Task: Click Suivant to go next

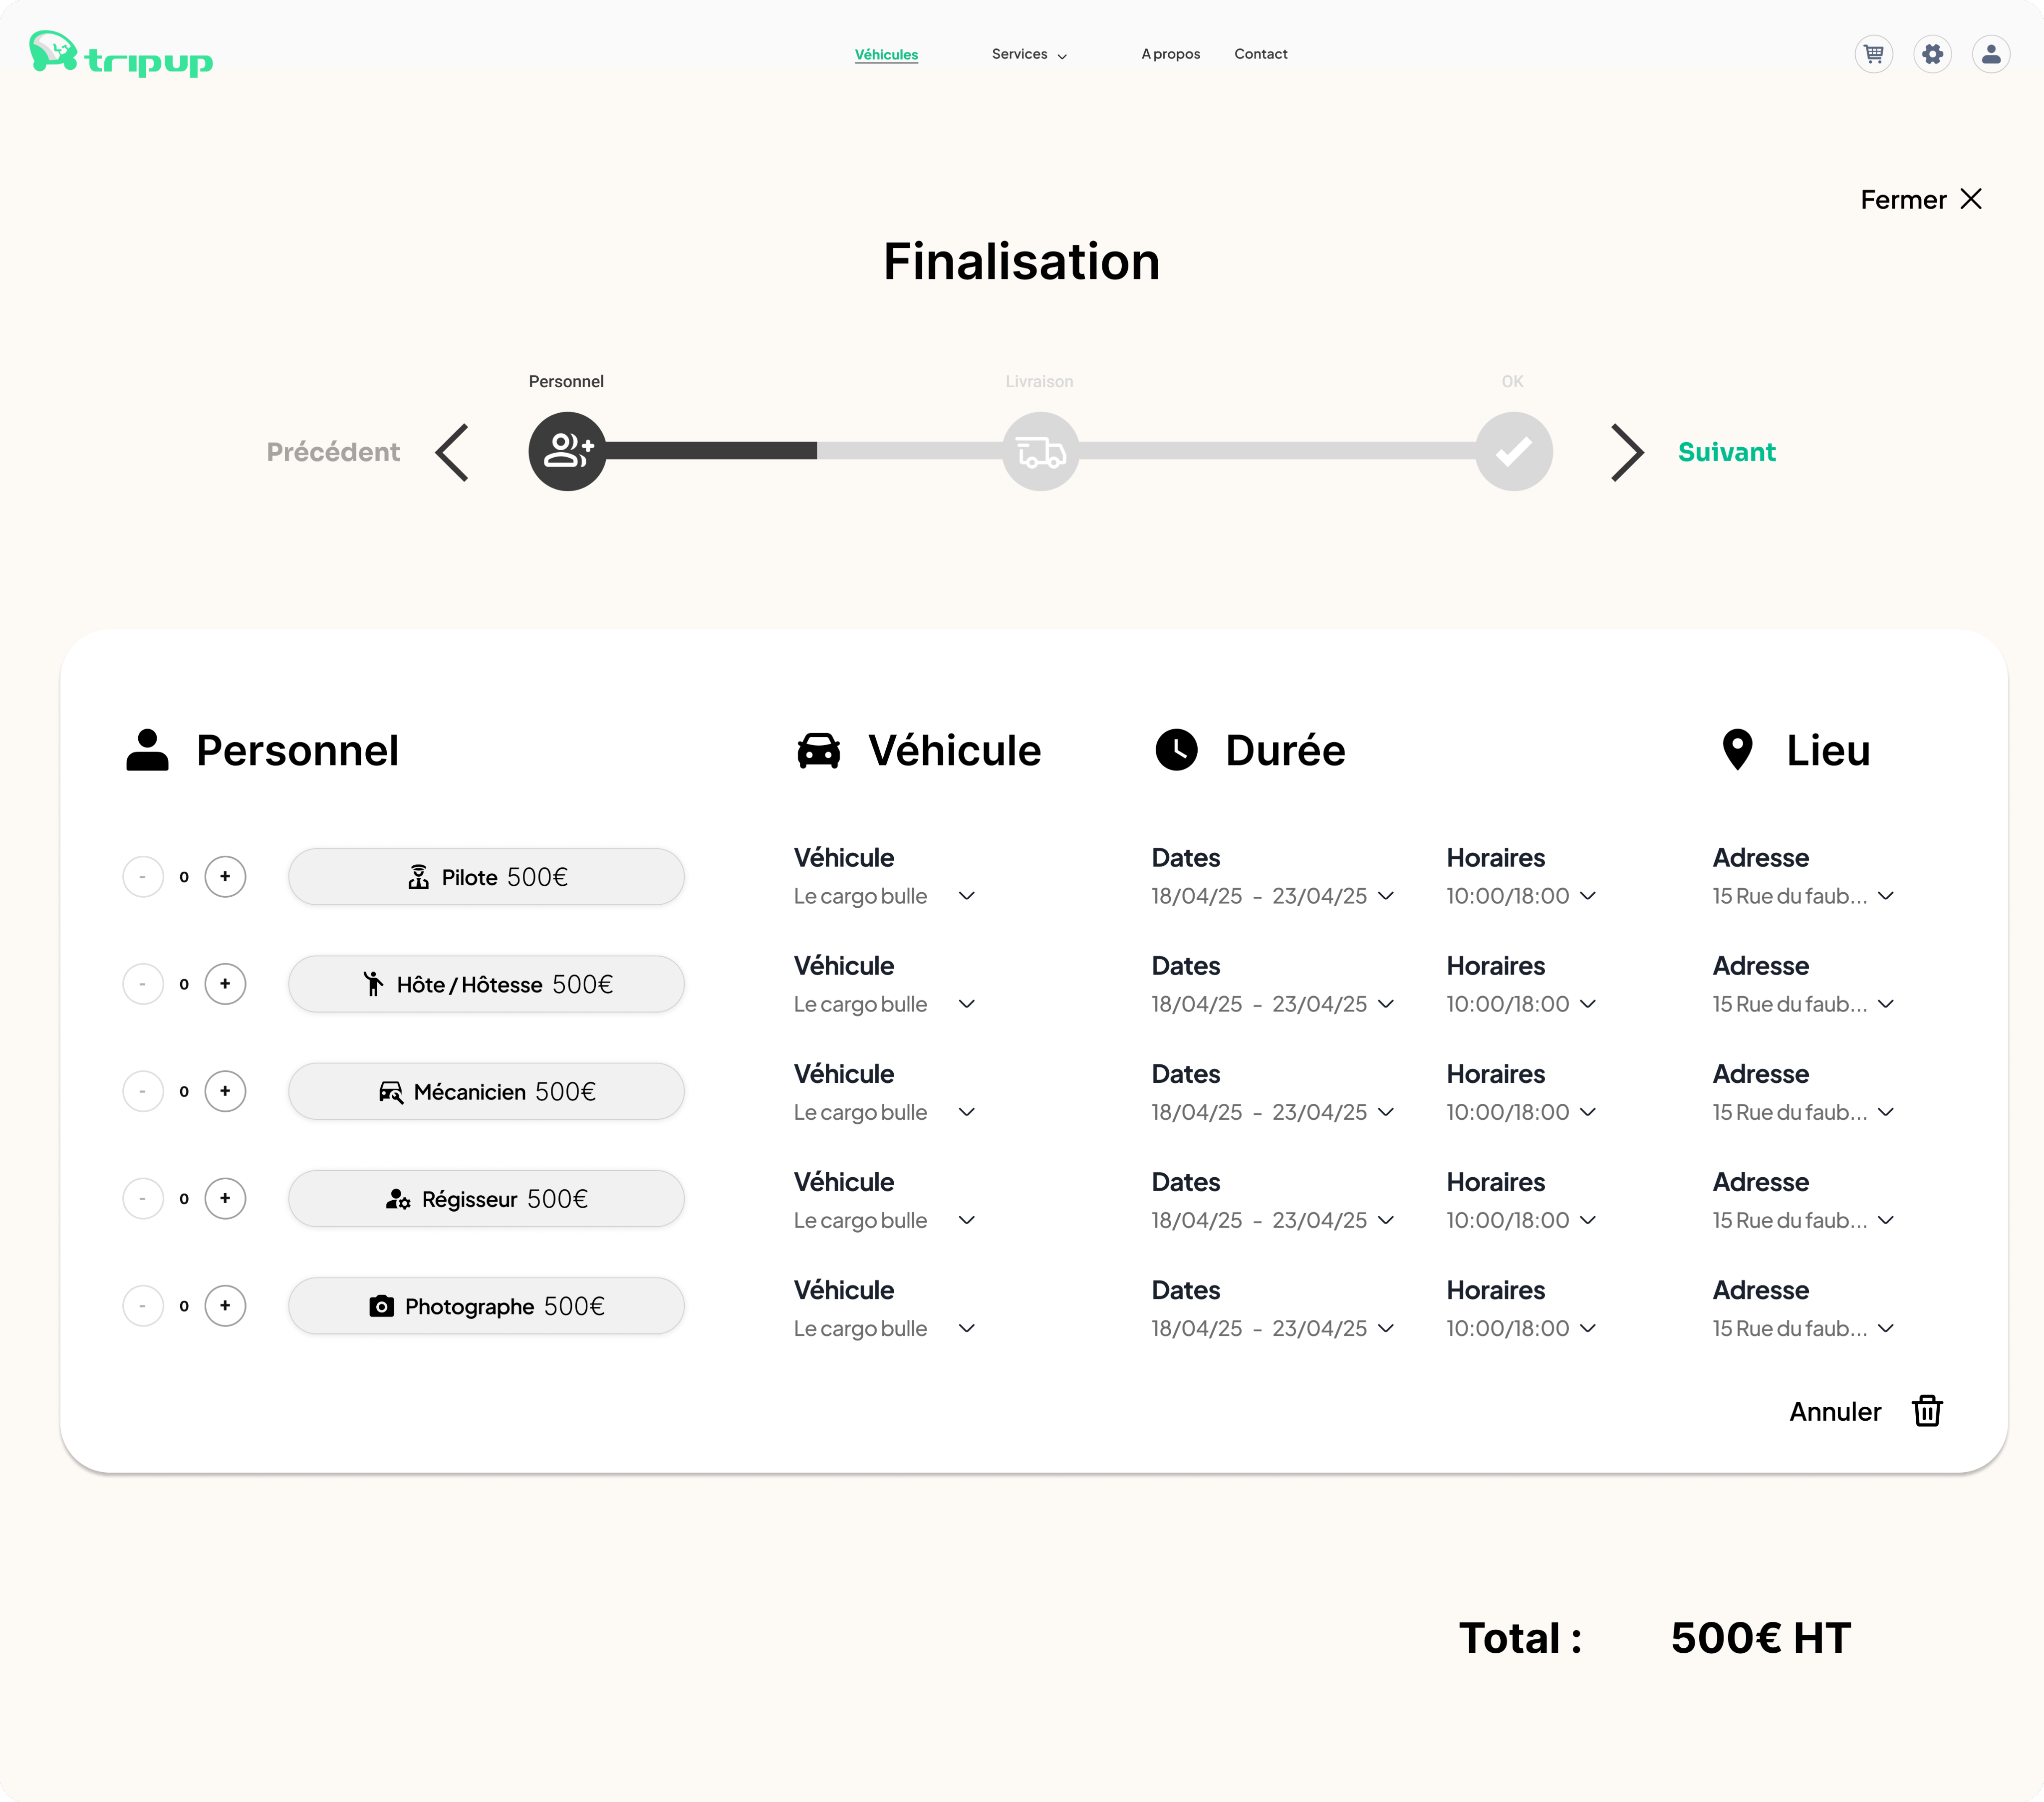Action: tap(1726, 452)
